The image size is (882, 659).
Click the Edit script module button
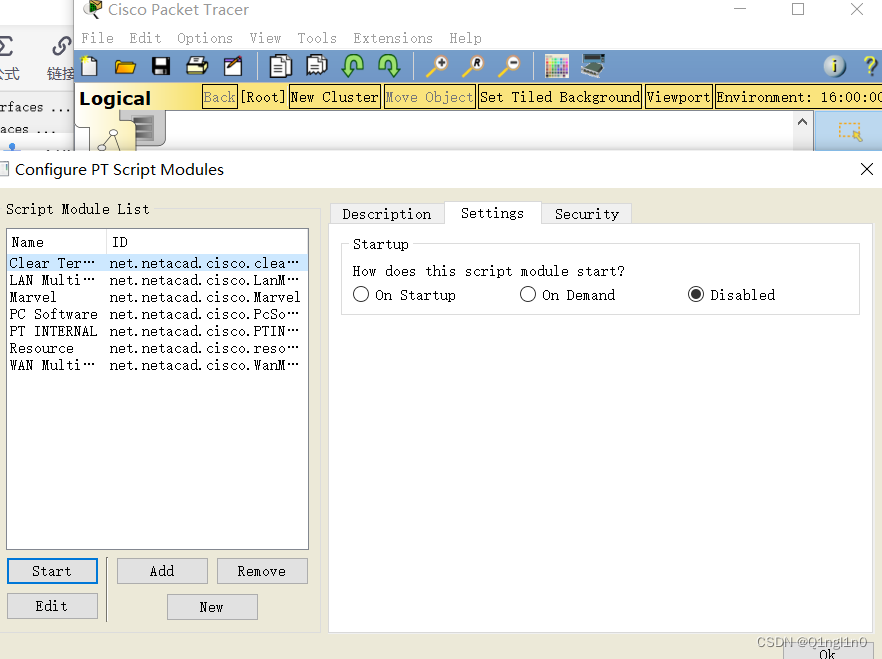52,606
